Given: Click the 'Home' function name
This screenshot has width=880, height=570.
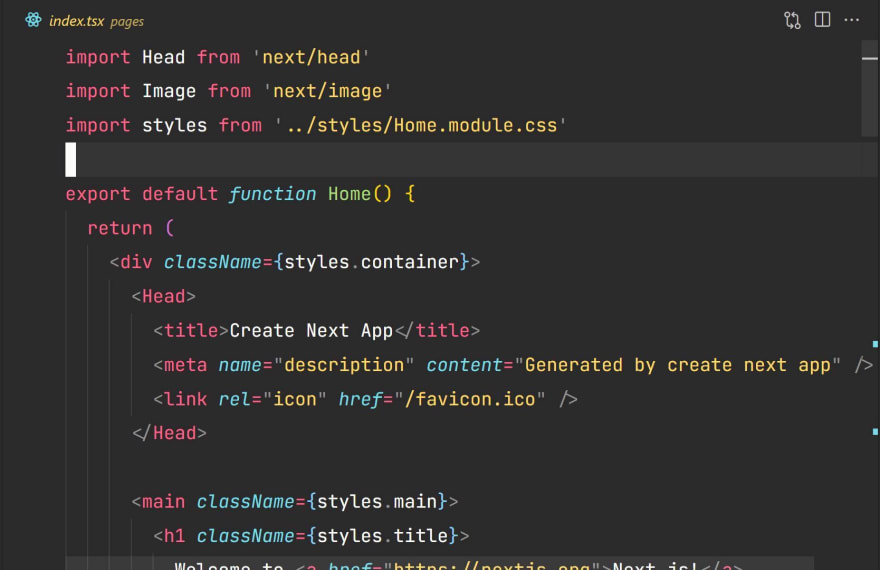Looking at the screenshot, I should pyautogui.click(x=349, y=194).
